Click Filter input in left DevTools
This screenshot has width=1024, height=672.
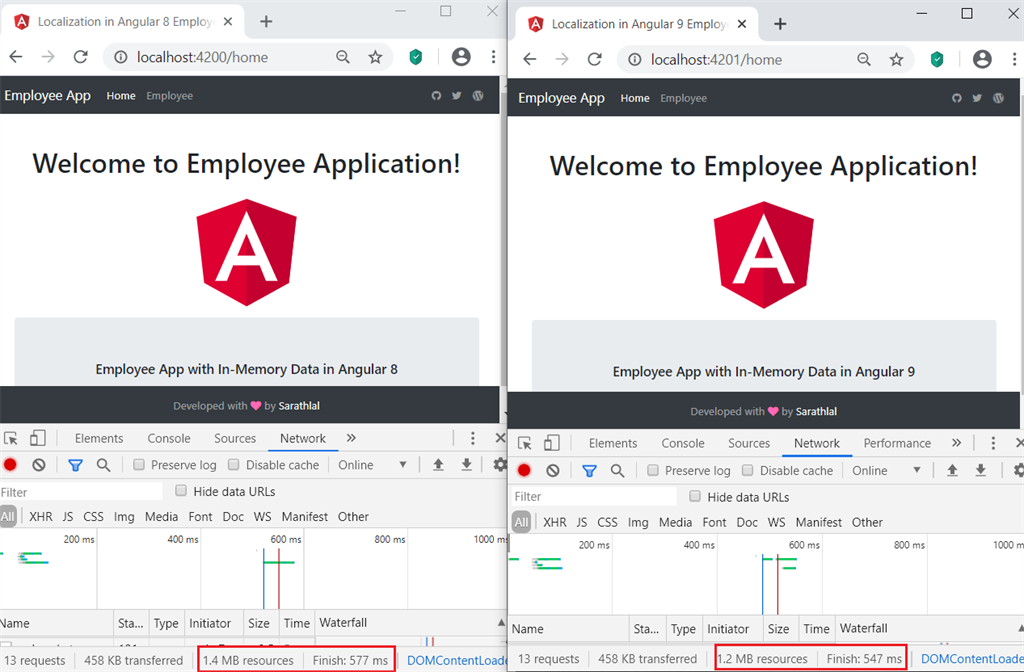click(x=81, y=492)
